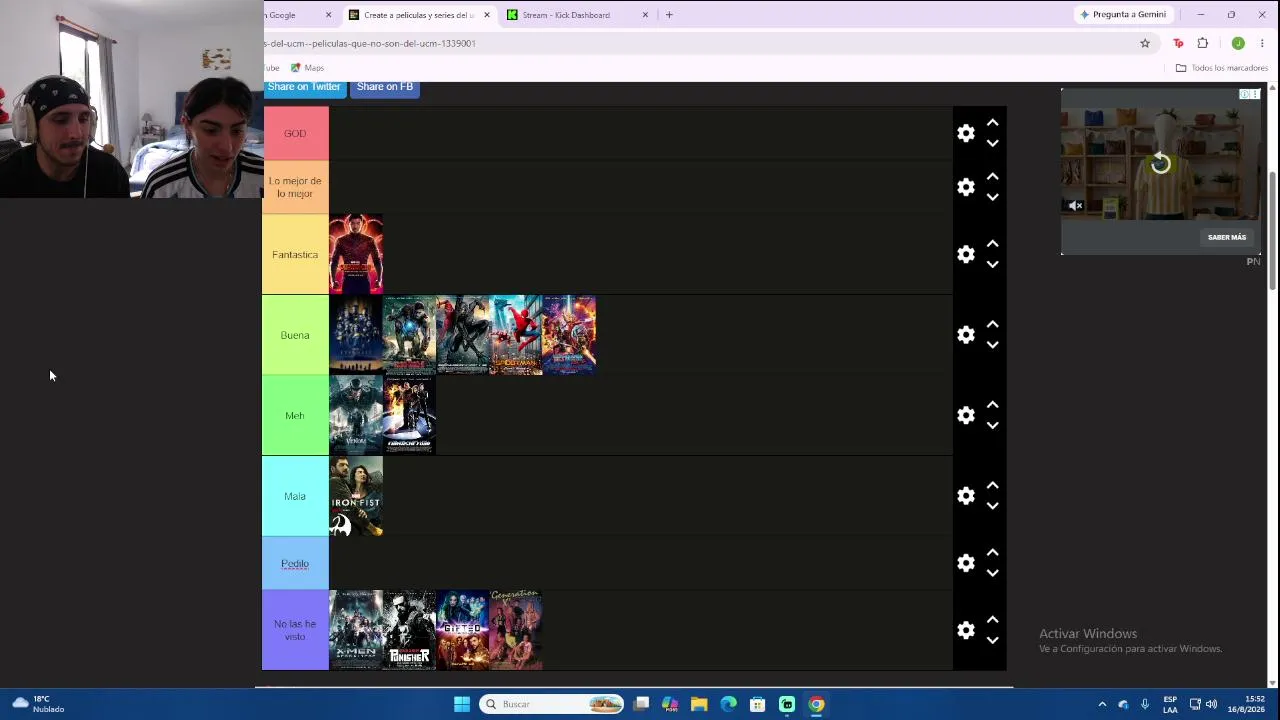Select the Mala tier label
Screen dimensions: 1280x720
(x=295, y=496)
